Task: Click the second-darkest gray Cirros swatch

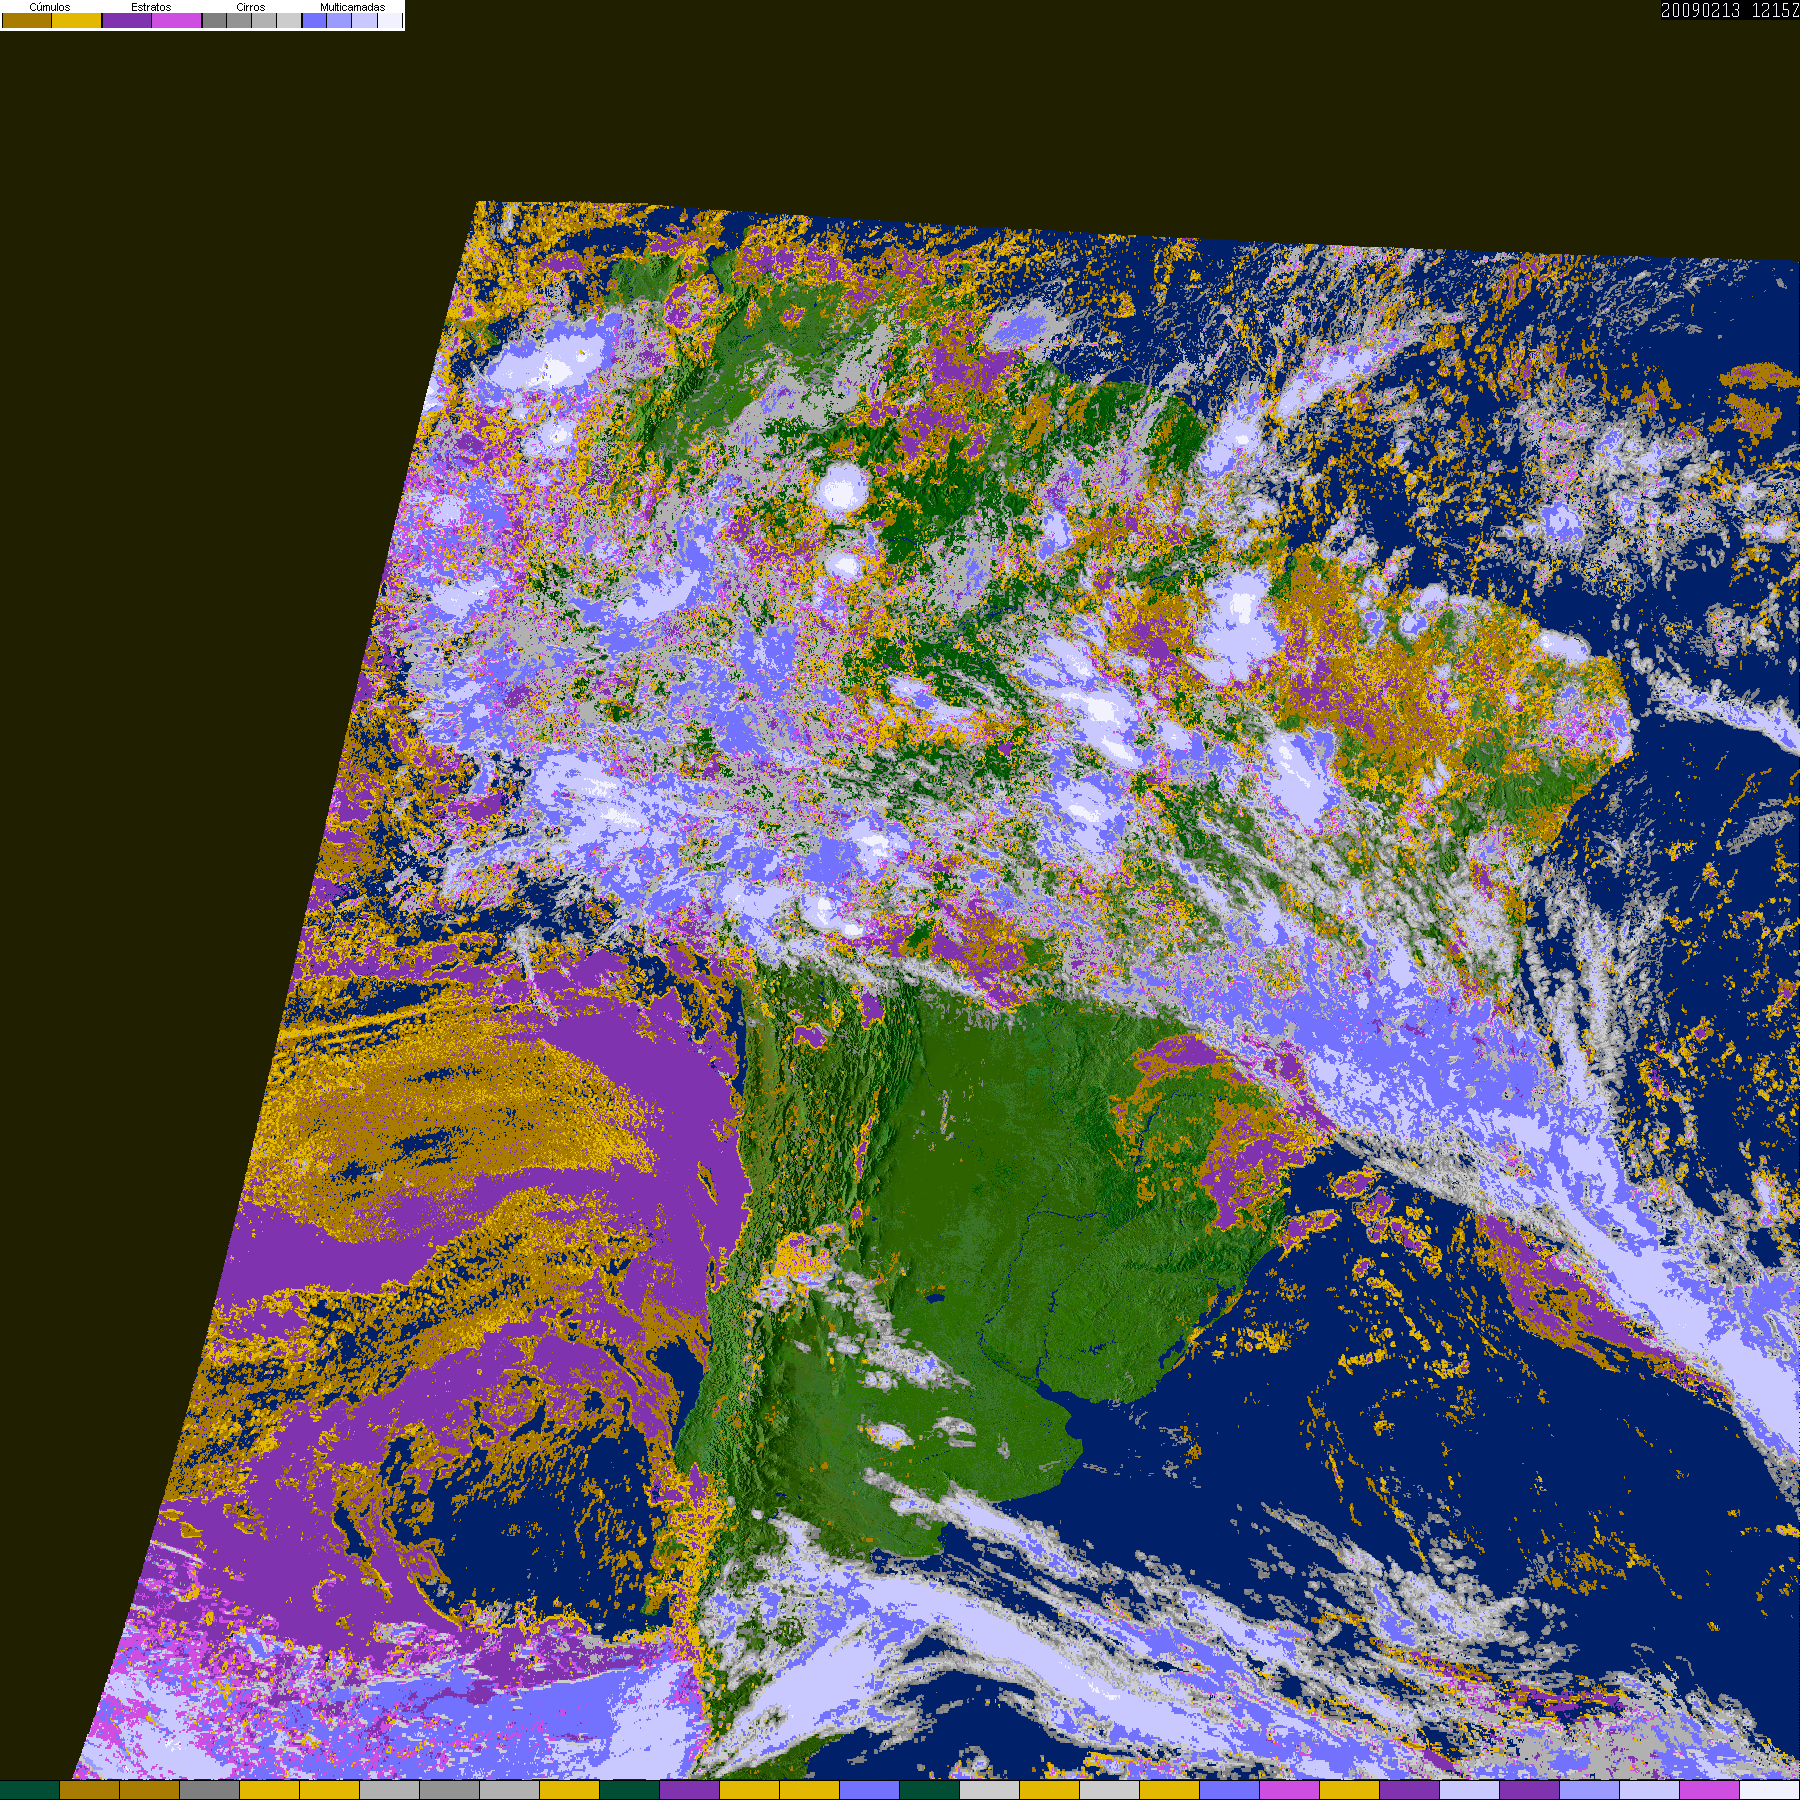Action: tap(239, 20)
